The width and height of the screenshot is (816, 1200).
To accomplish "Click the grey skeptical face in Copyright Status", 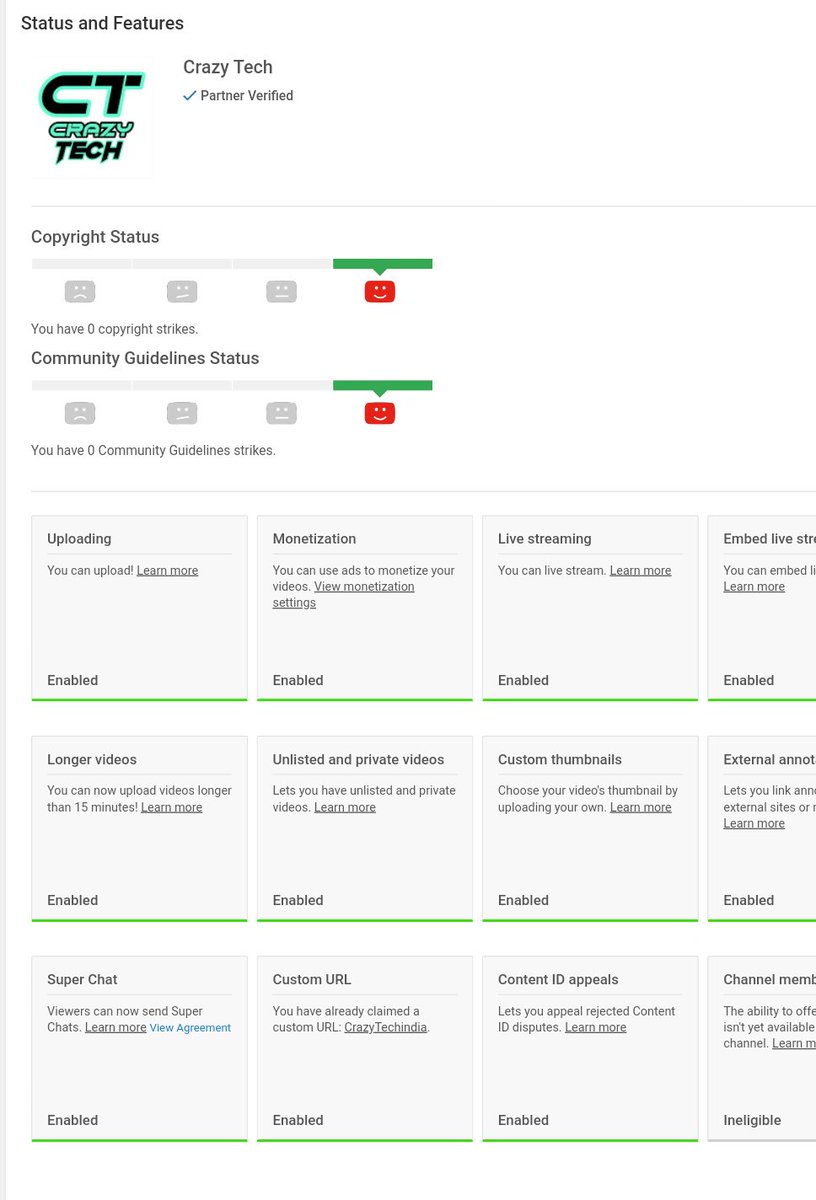I will [181, 291].
